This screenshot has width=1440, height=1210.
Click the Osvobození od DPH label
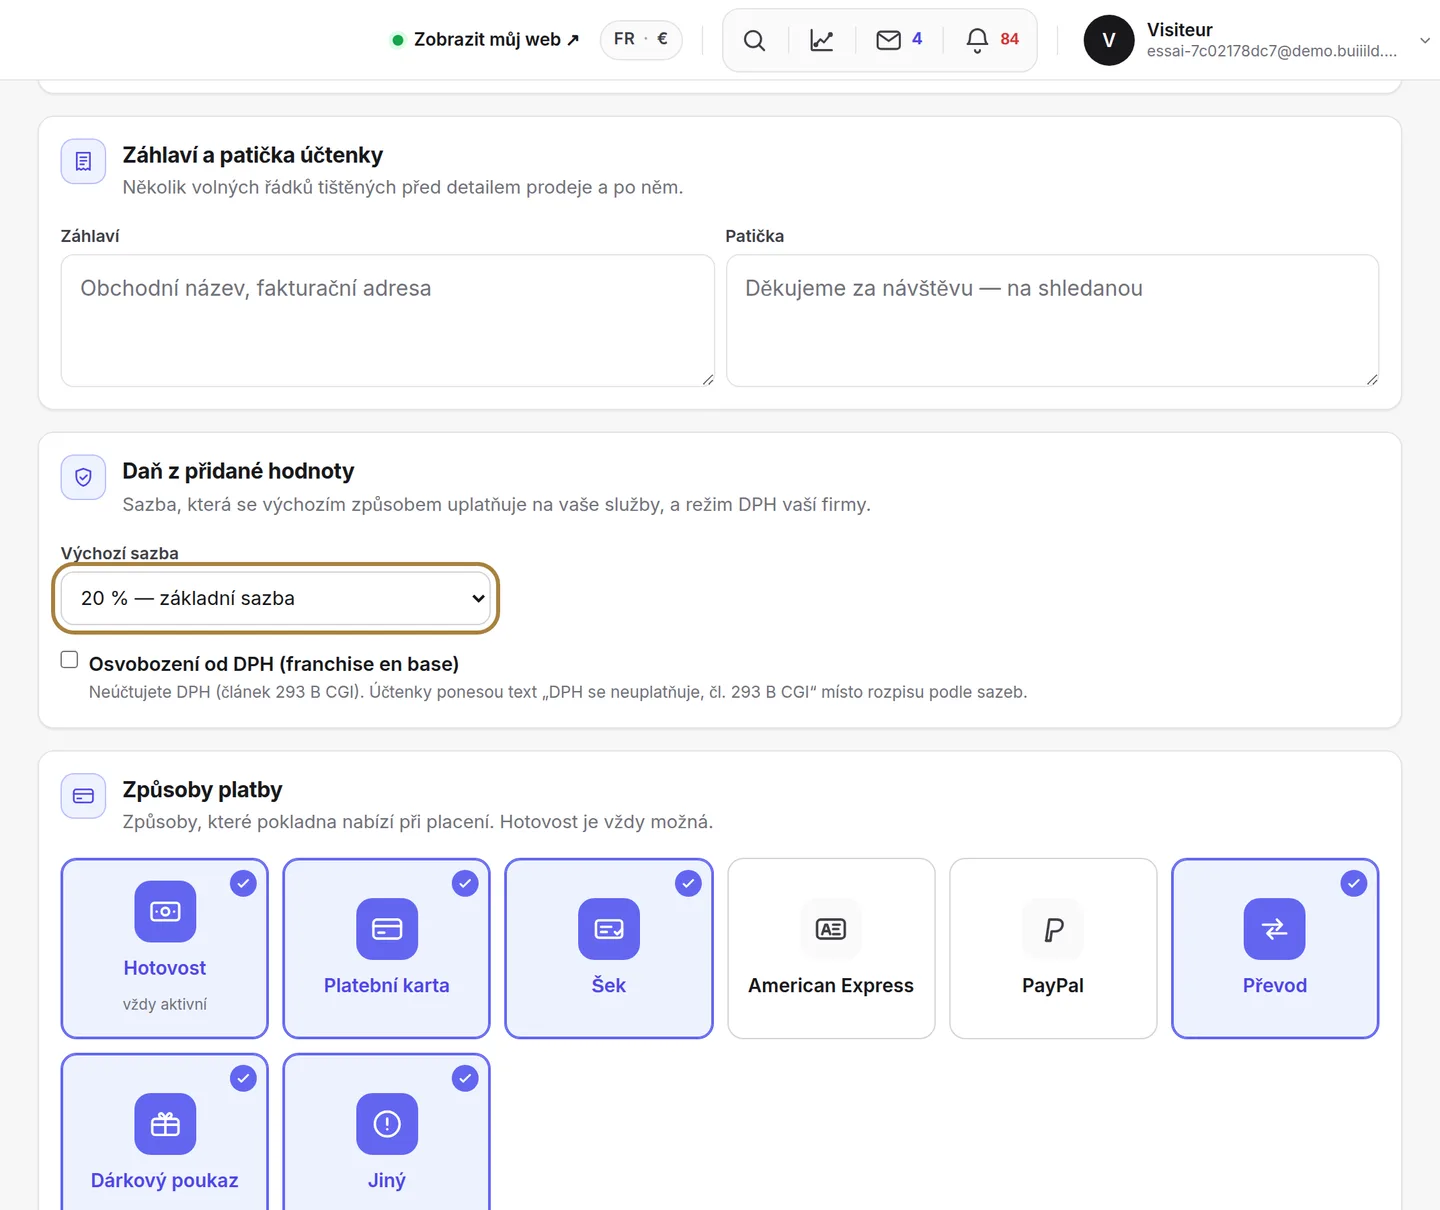coord(274,664)
